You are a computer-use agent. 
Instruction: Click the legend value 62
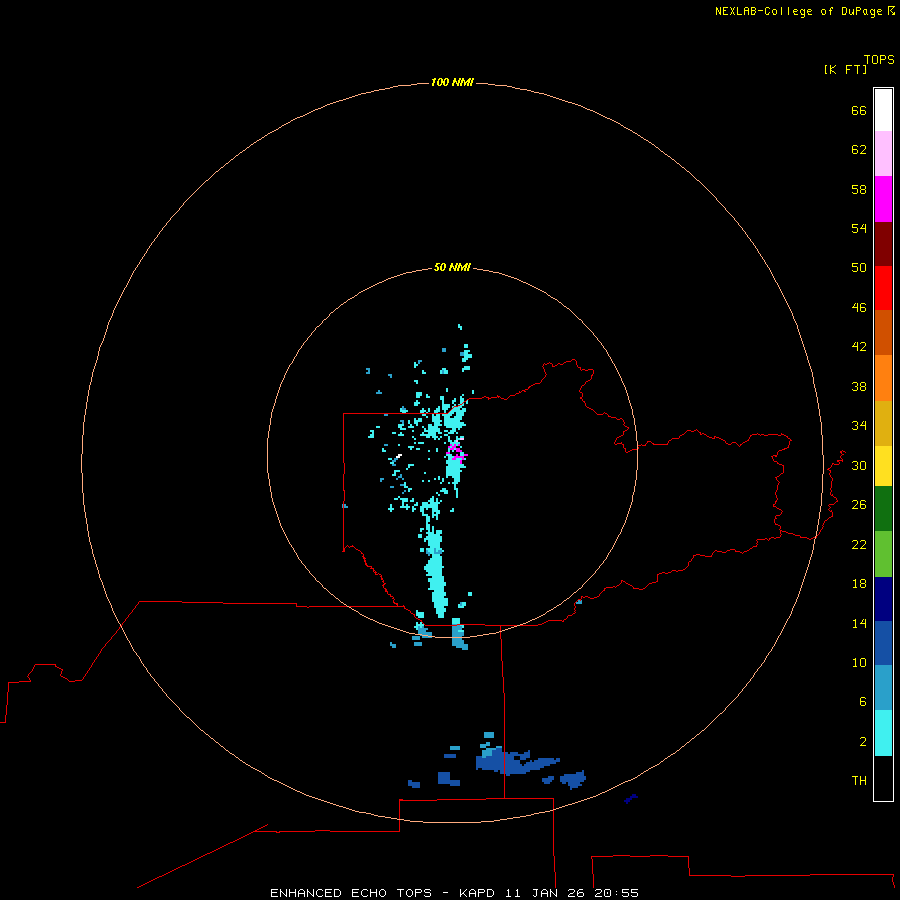tap(859, 150)
